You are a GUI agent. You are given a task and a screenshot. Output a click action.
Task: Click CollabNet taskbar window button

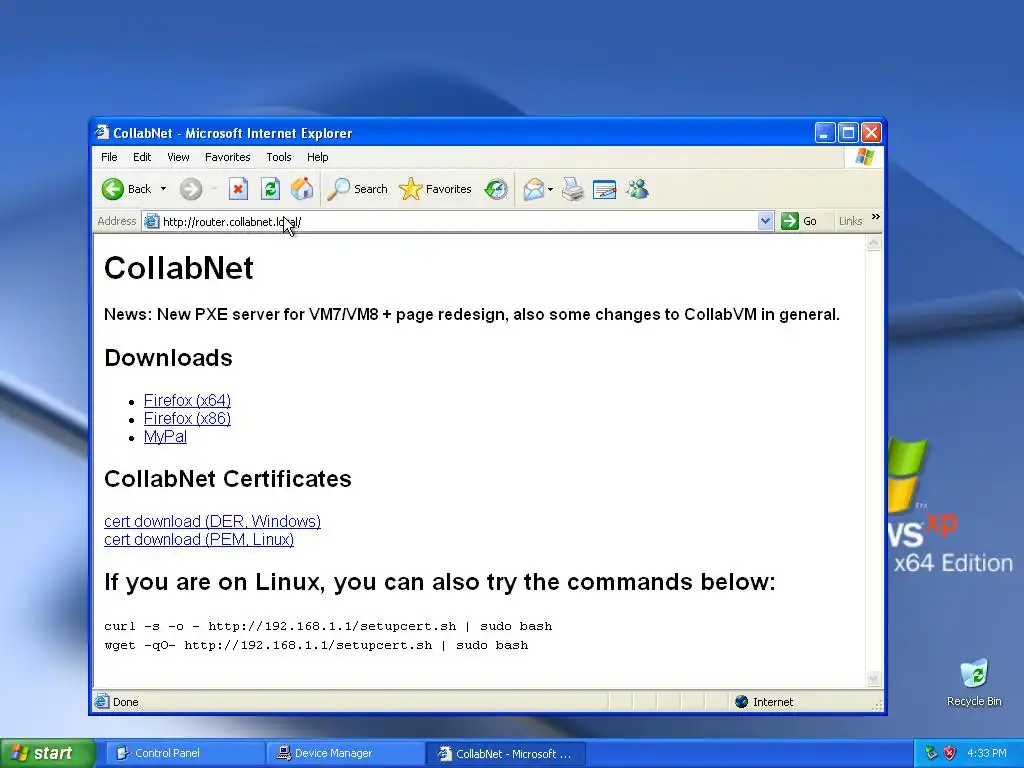[x=505, y=754]
